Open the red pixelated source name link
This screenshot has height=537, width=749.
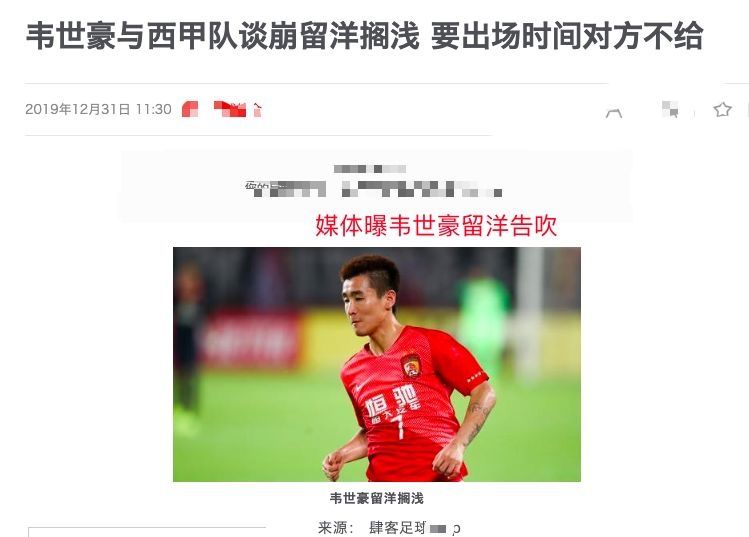230,109
